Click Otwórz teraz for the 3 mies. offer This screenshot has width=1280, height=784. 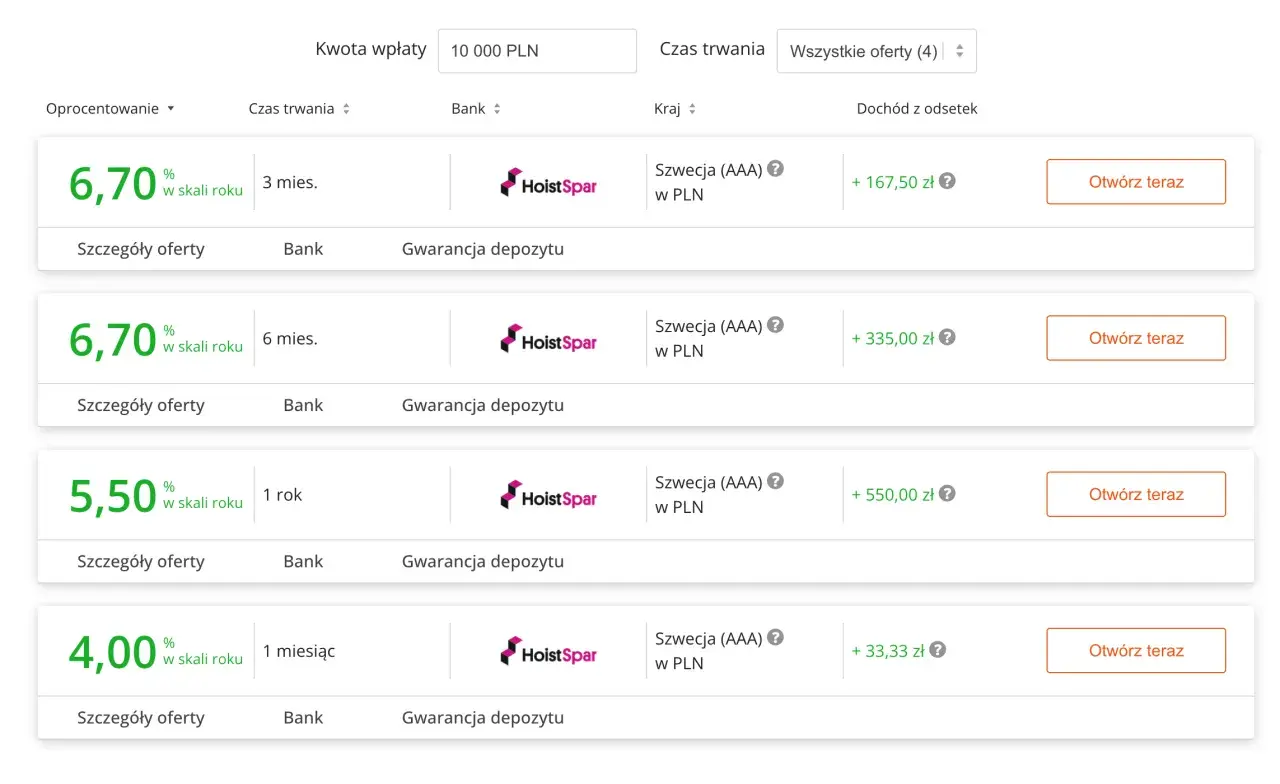pyautogui.click(x=1136, y=182)
